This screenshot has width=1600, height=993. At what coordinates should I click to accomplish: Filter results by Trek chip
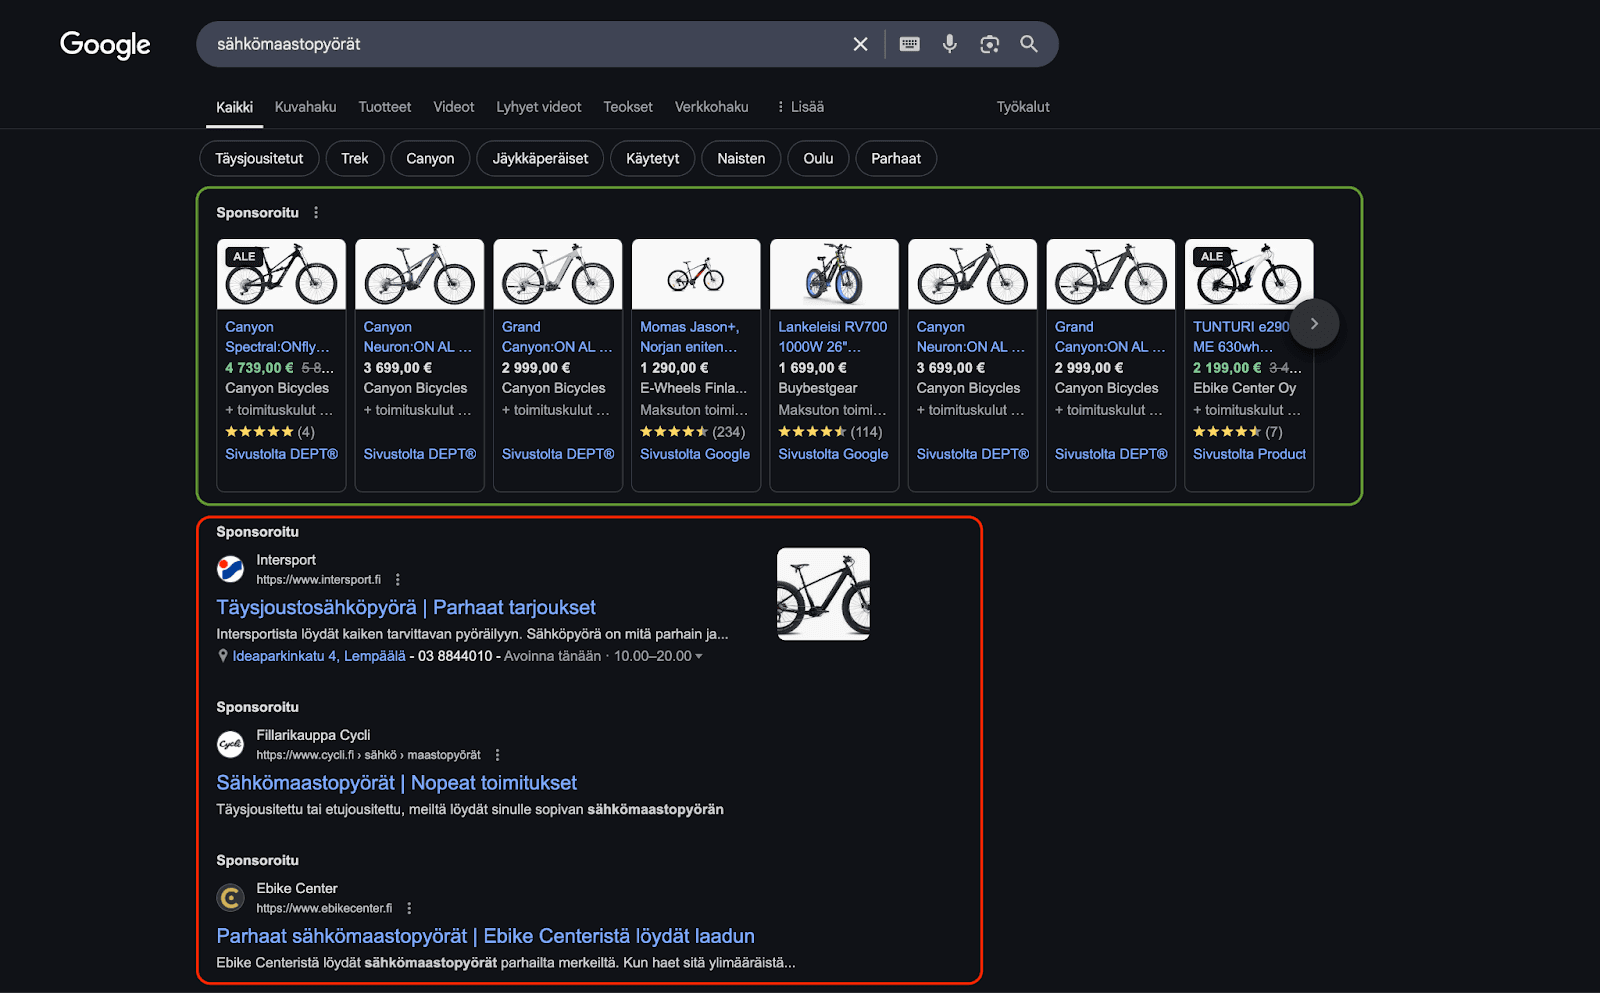click(355, 158)
